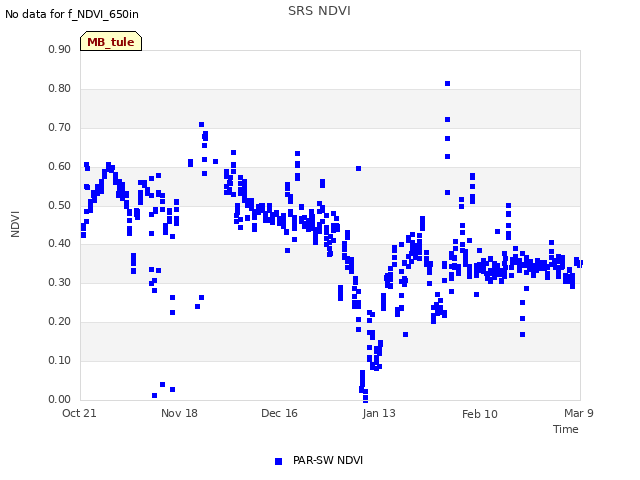
Task: Click the highest data point above 0.80
Action: coord(447,84)
